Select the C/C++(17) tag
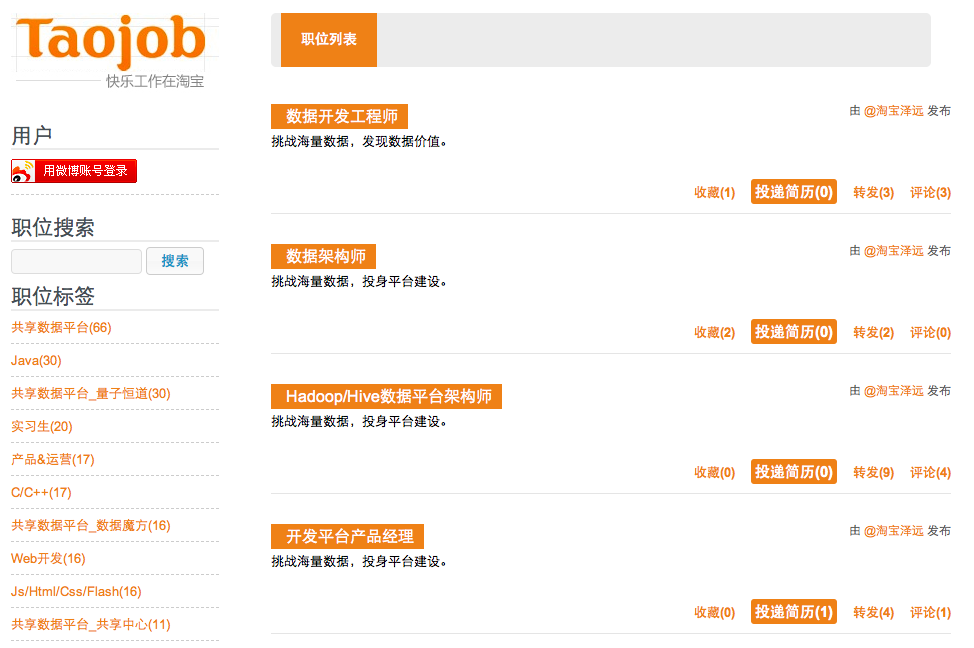The image size is (974, 648). [41, 493]
